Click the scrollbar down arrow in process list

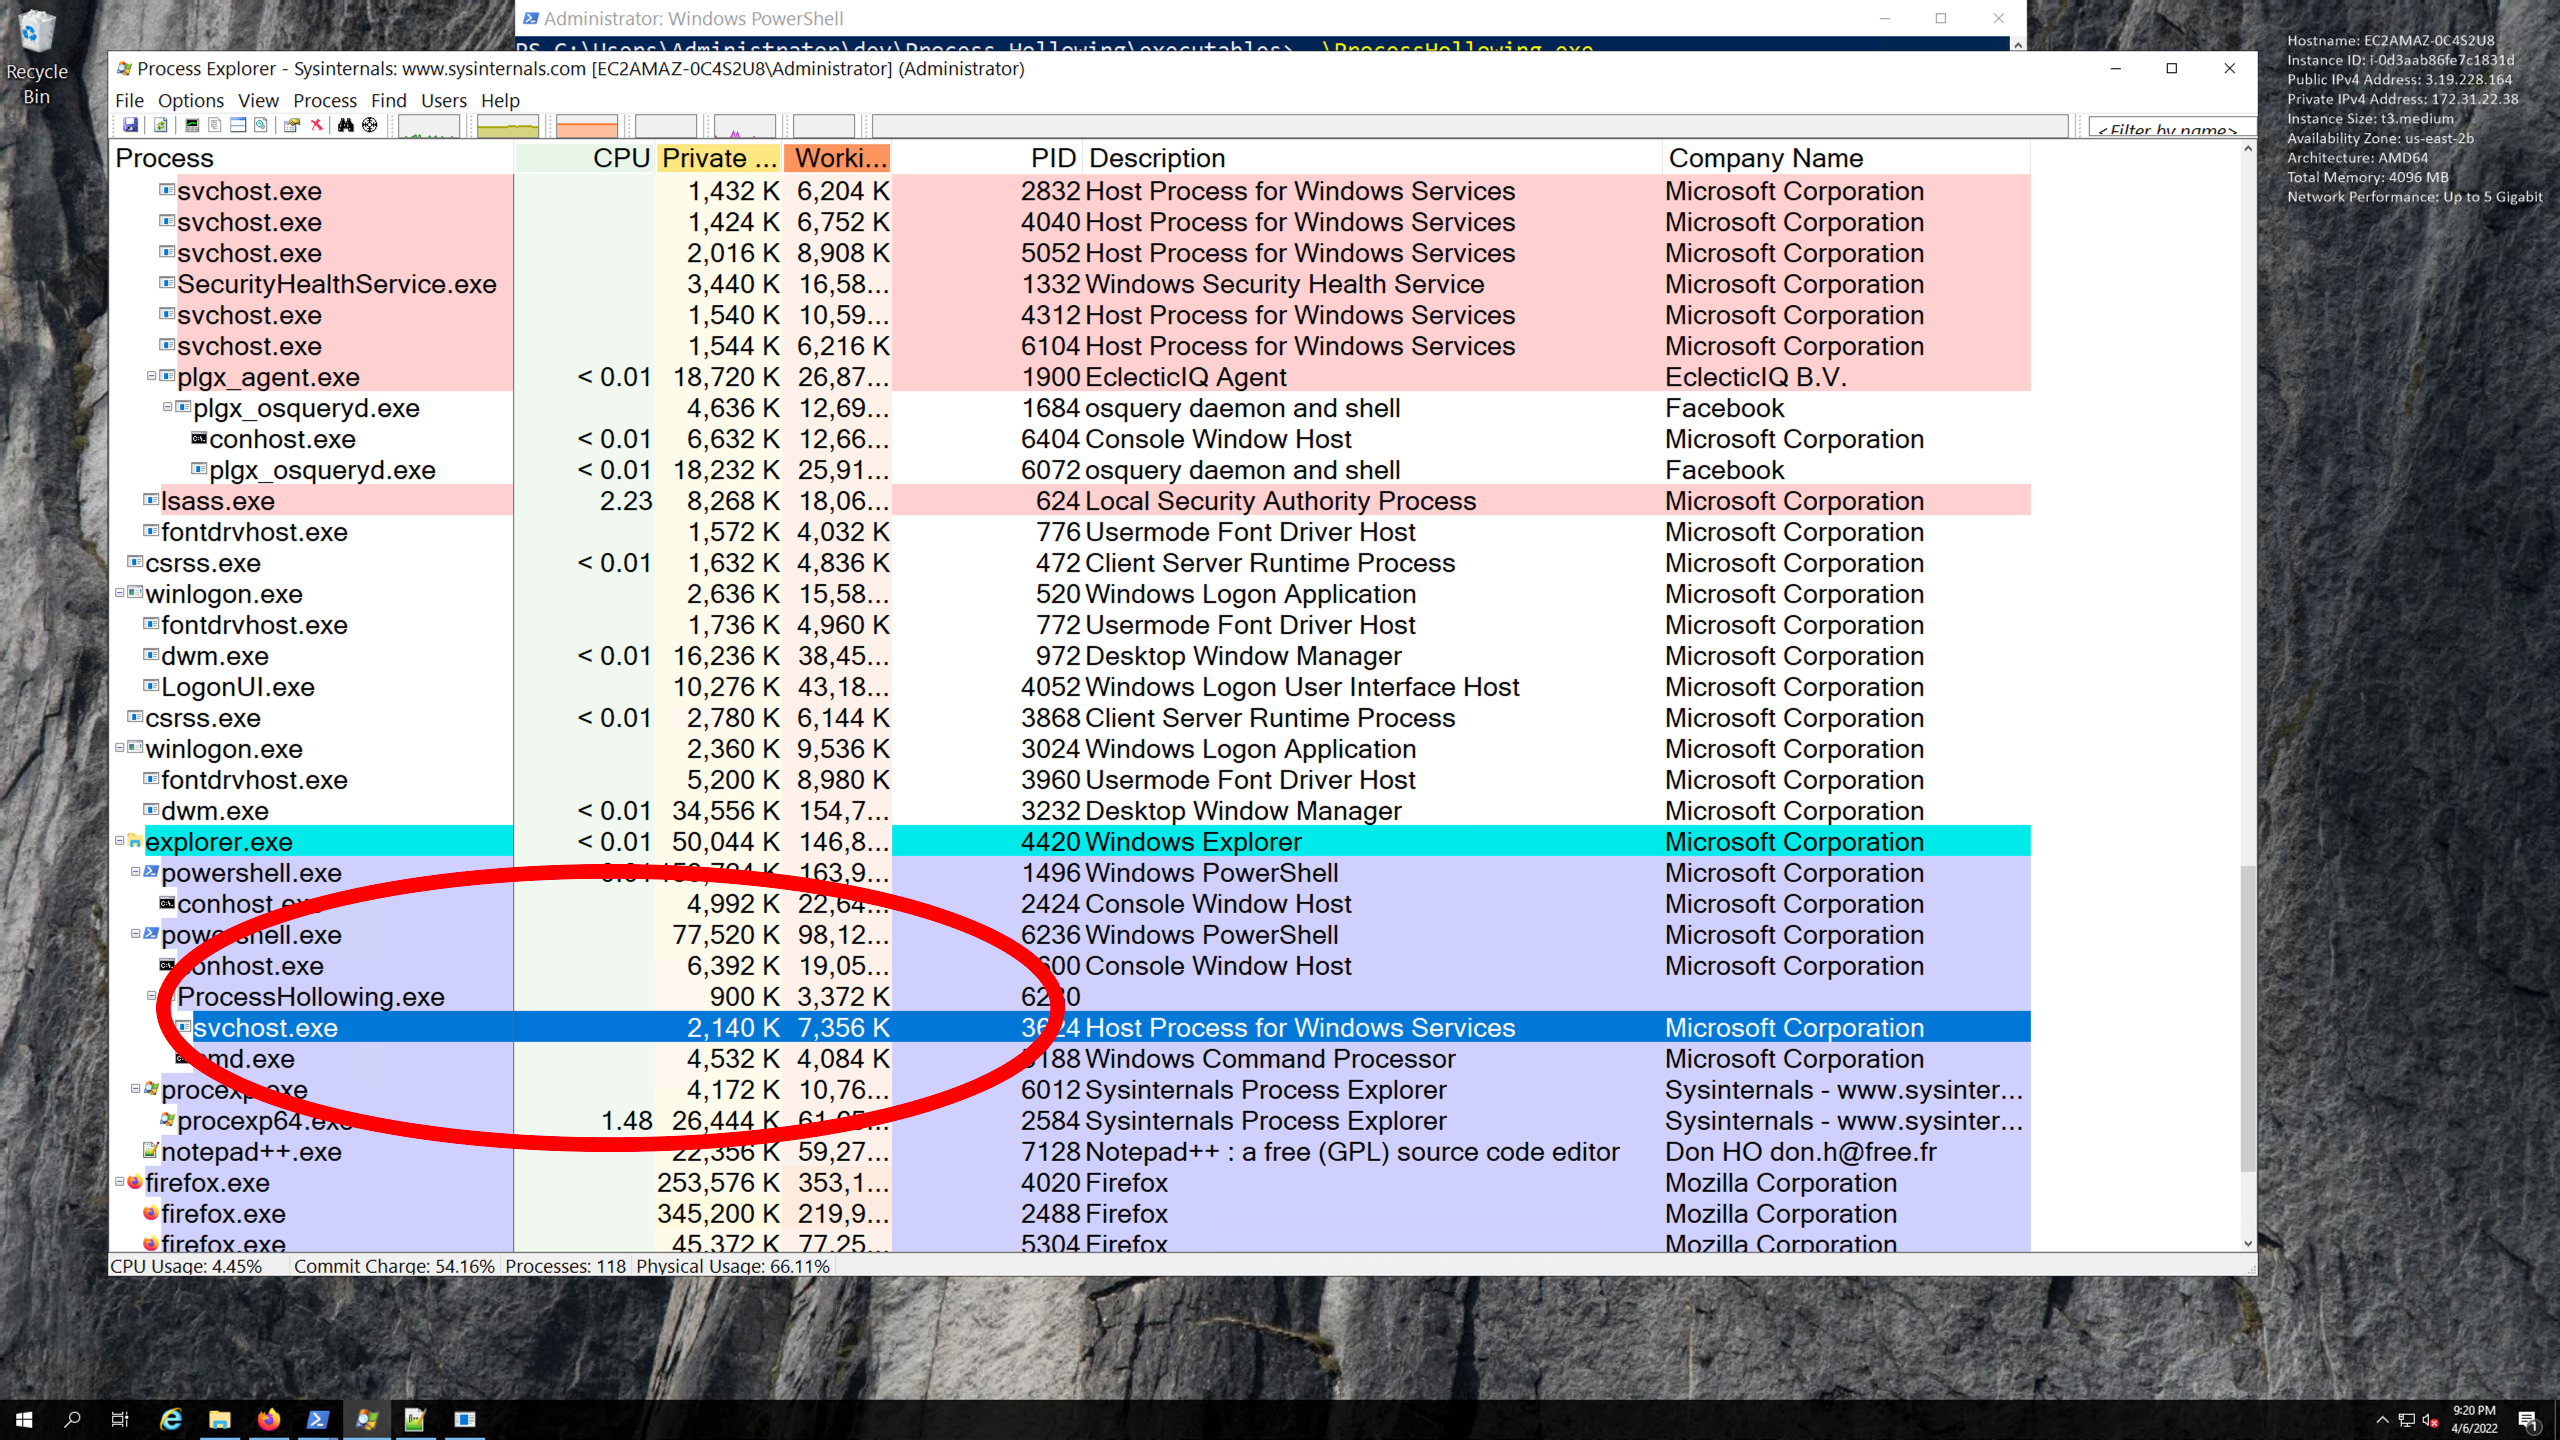2248,1243
